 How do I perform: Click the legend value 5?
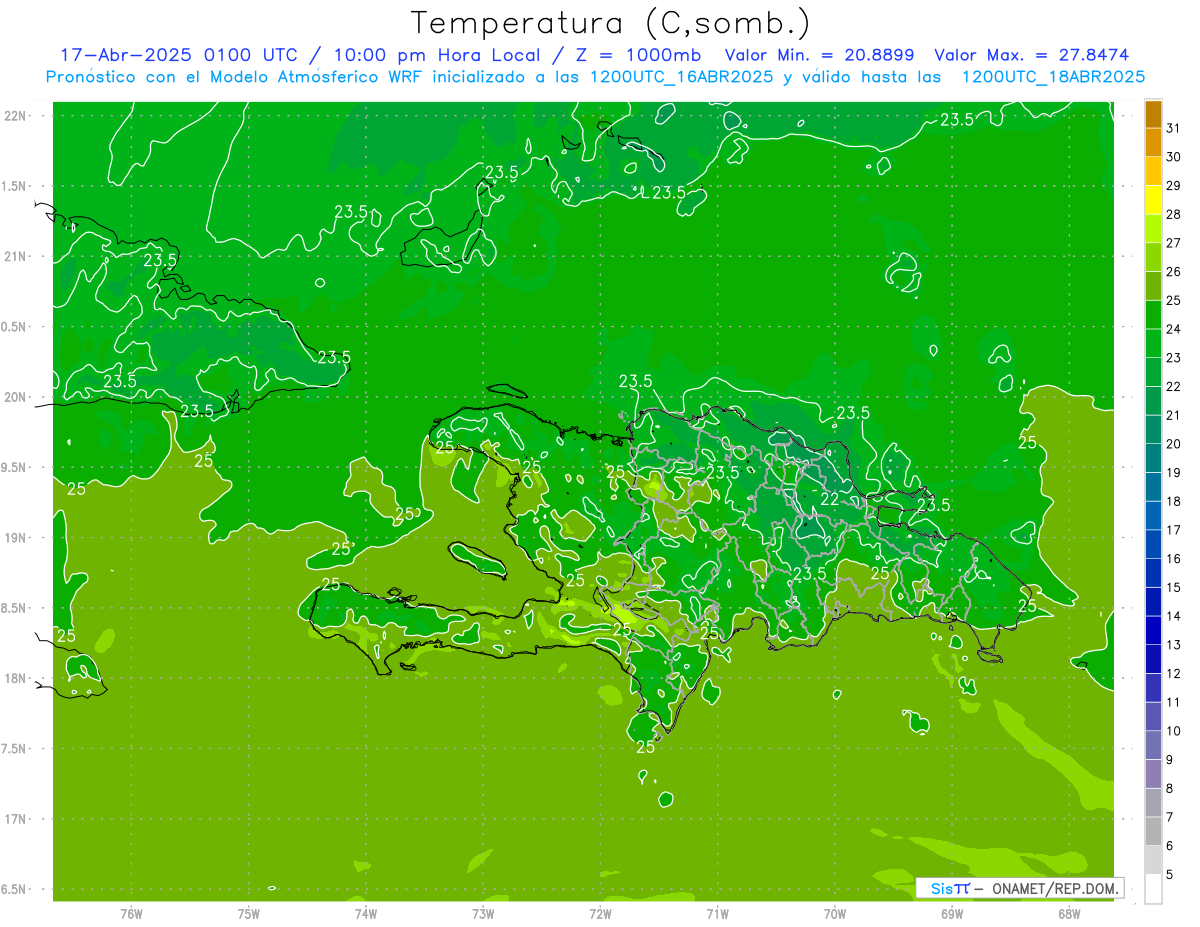[1170, 875]
